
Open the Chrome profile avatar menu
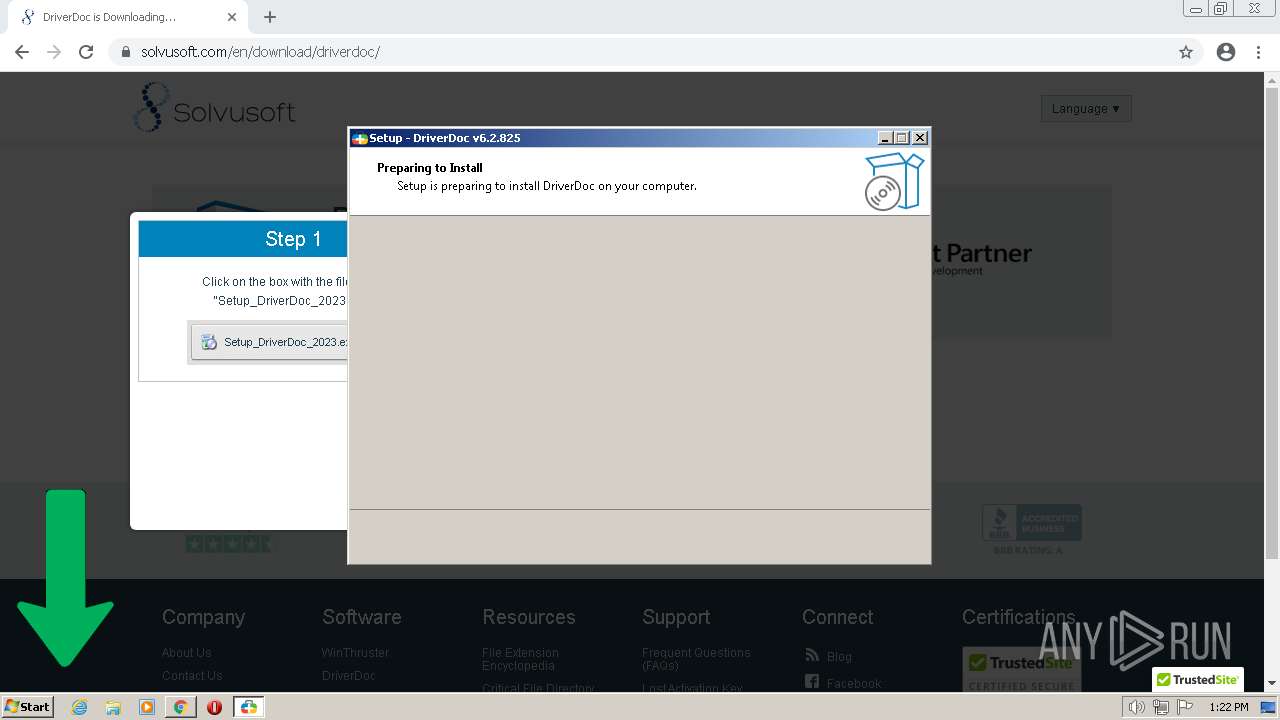(x=1226, y=52)
